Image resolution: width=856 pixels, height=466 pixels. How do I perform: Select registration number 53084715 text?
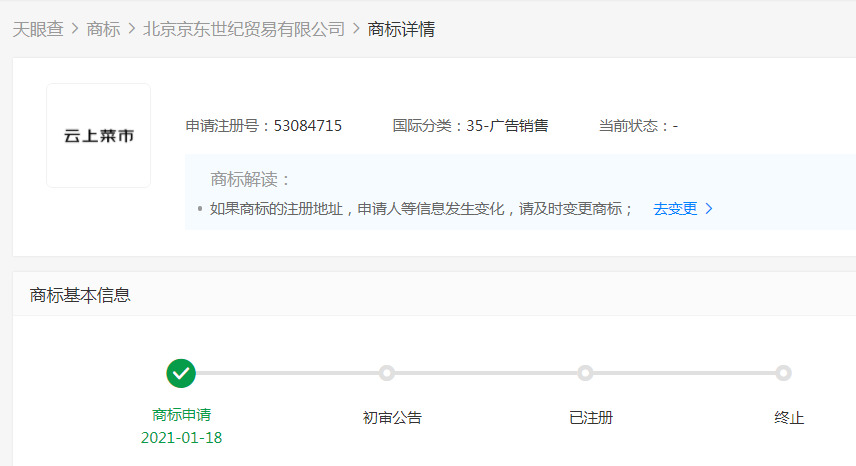(x=307, y=126)
